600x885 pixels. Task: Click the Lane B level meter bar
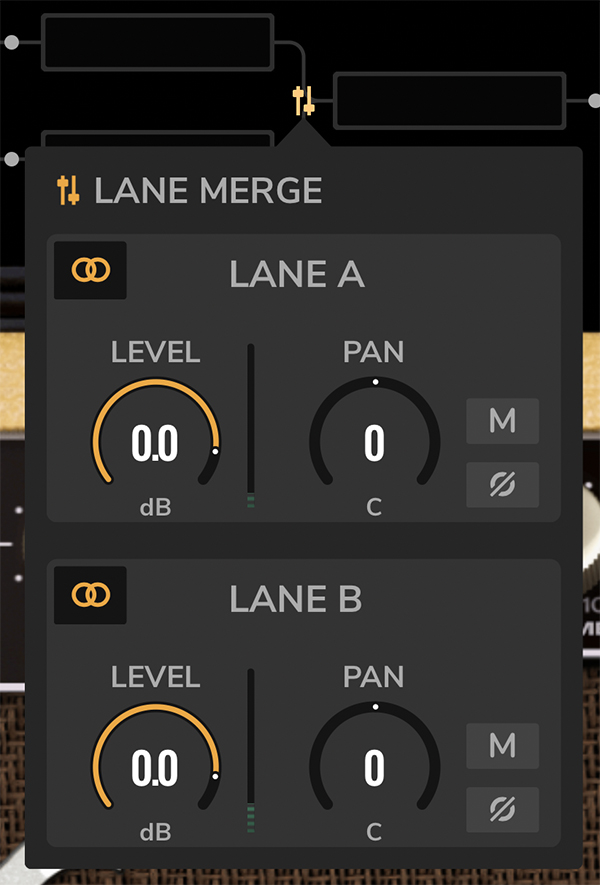click(251, 752)
